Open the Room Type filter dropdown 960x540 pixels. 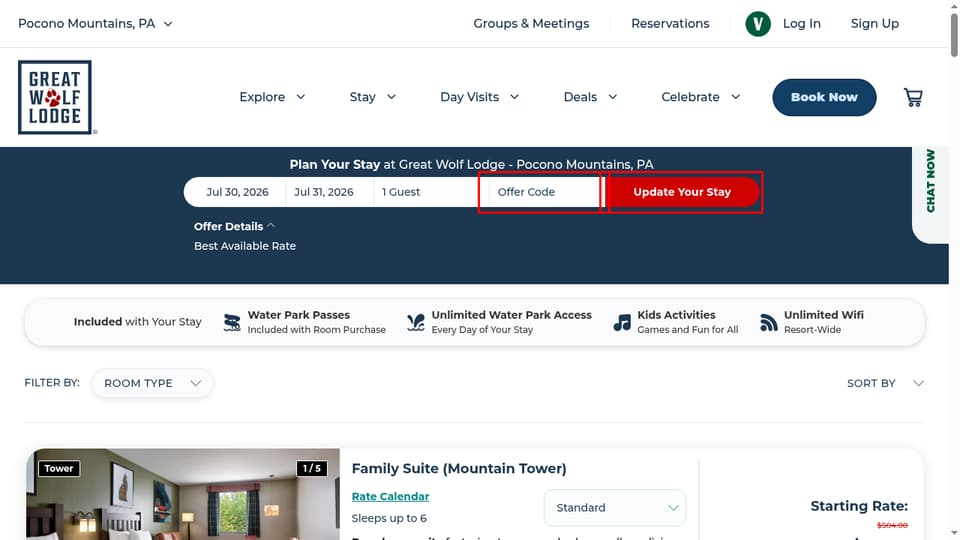152,383
